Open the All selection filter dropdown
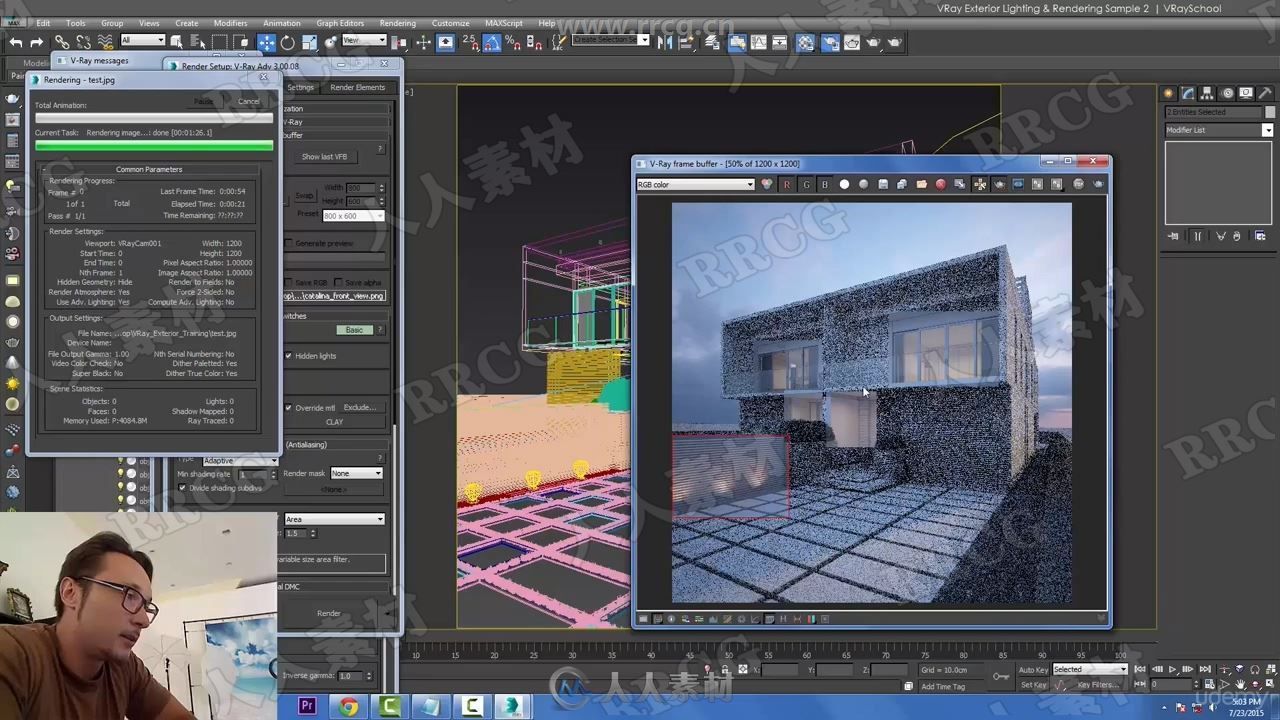1280x720 pixels. tap(142, 40)
